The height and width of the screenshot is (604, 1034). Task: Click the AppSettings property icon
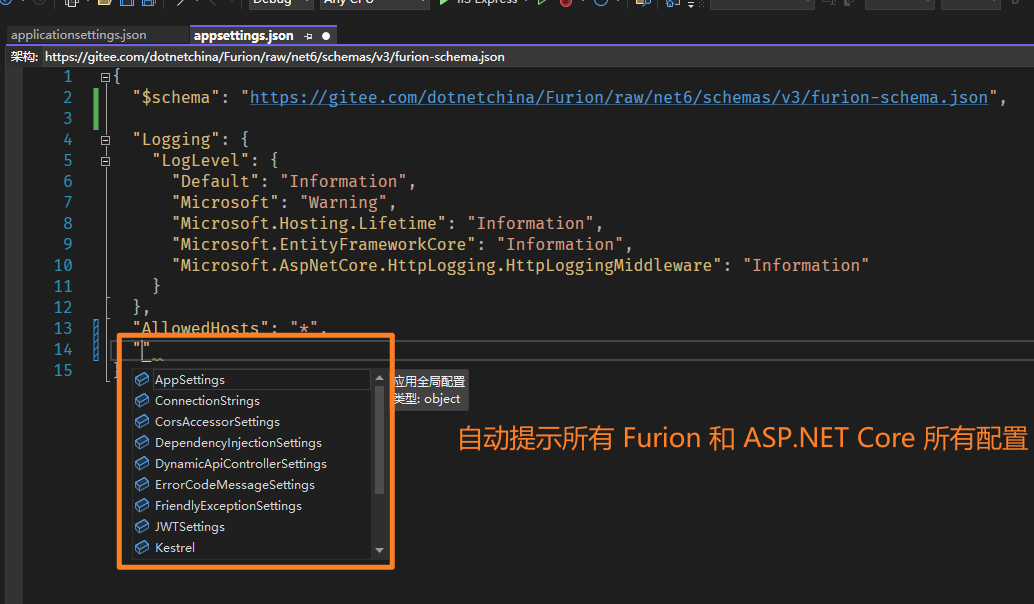(x=142, y=380)
